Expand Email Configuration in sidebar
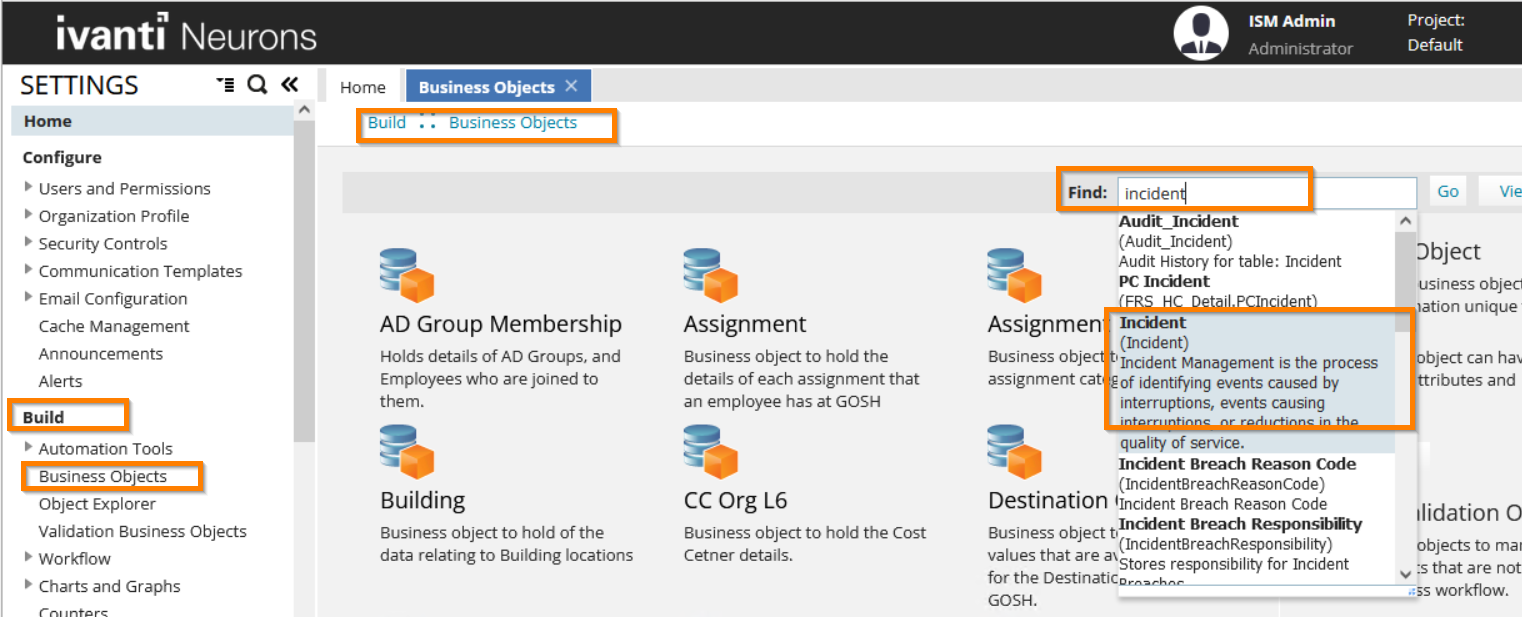The image size is (1522, 617). coord(29,298)
